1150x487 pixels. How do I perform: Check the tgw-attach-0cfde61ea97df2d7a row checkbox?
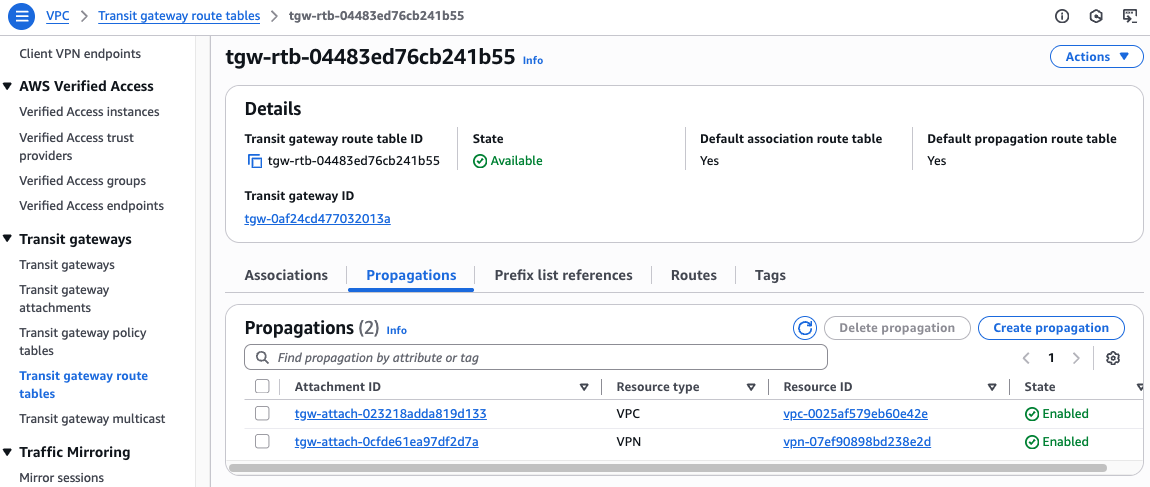262,442
